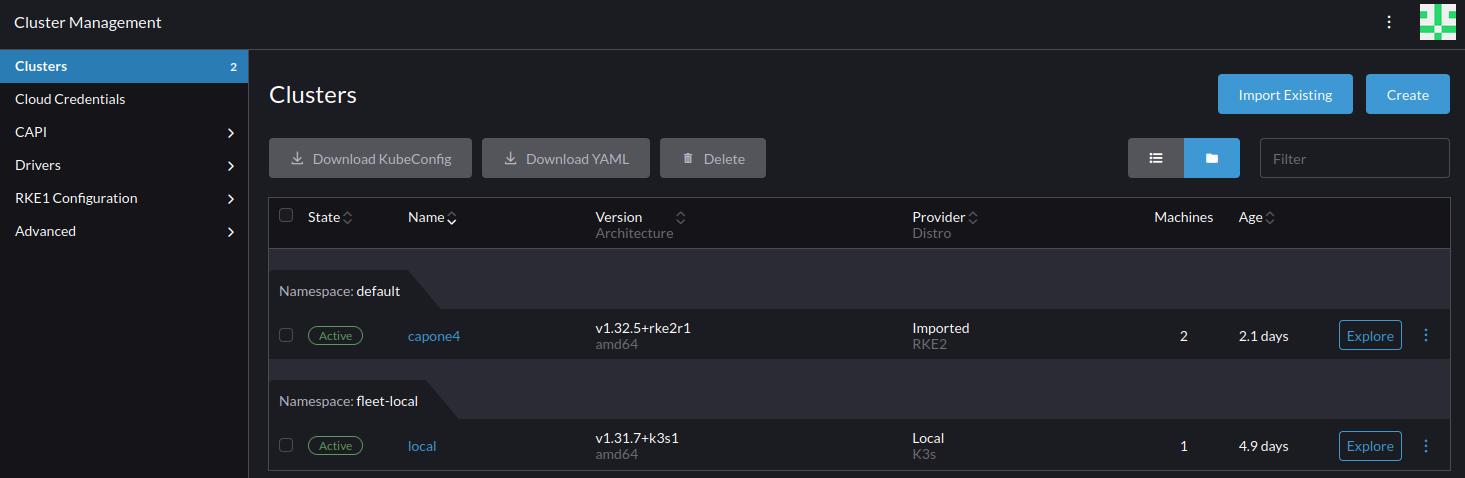Focus the Filter input field

(x=1355, y=158)
